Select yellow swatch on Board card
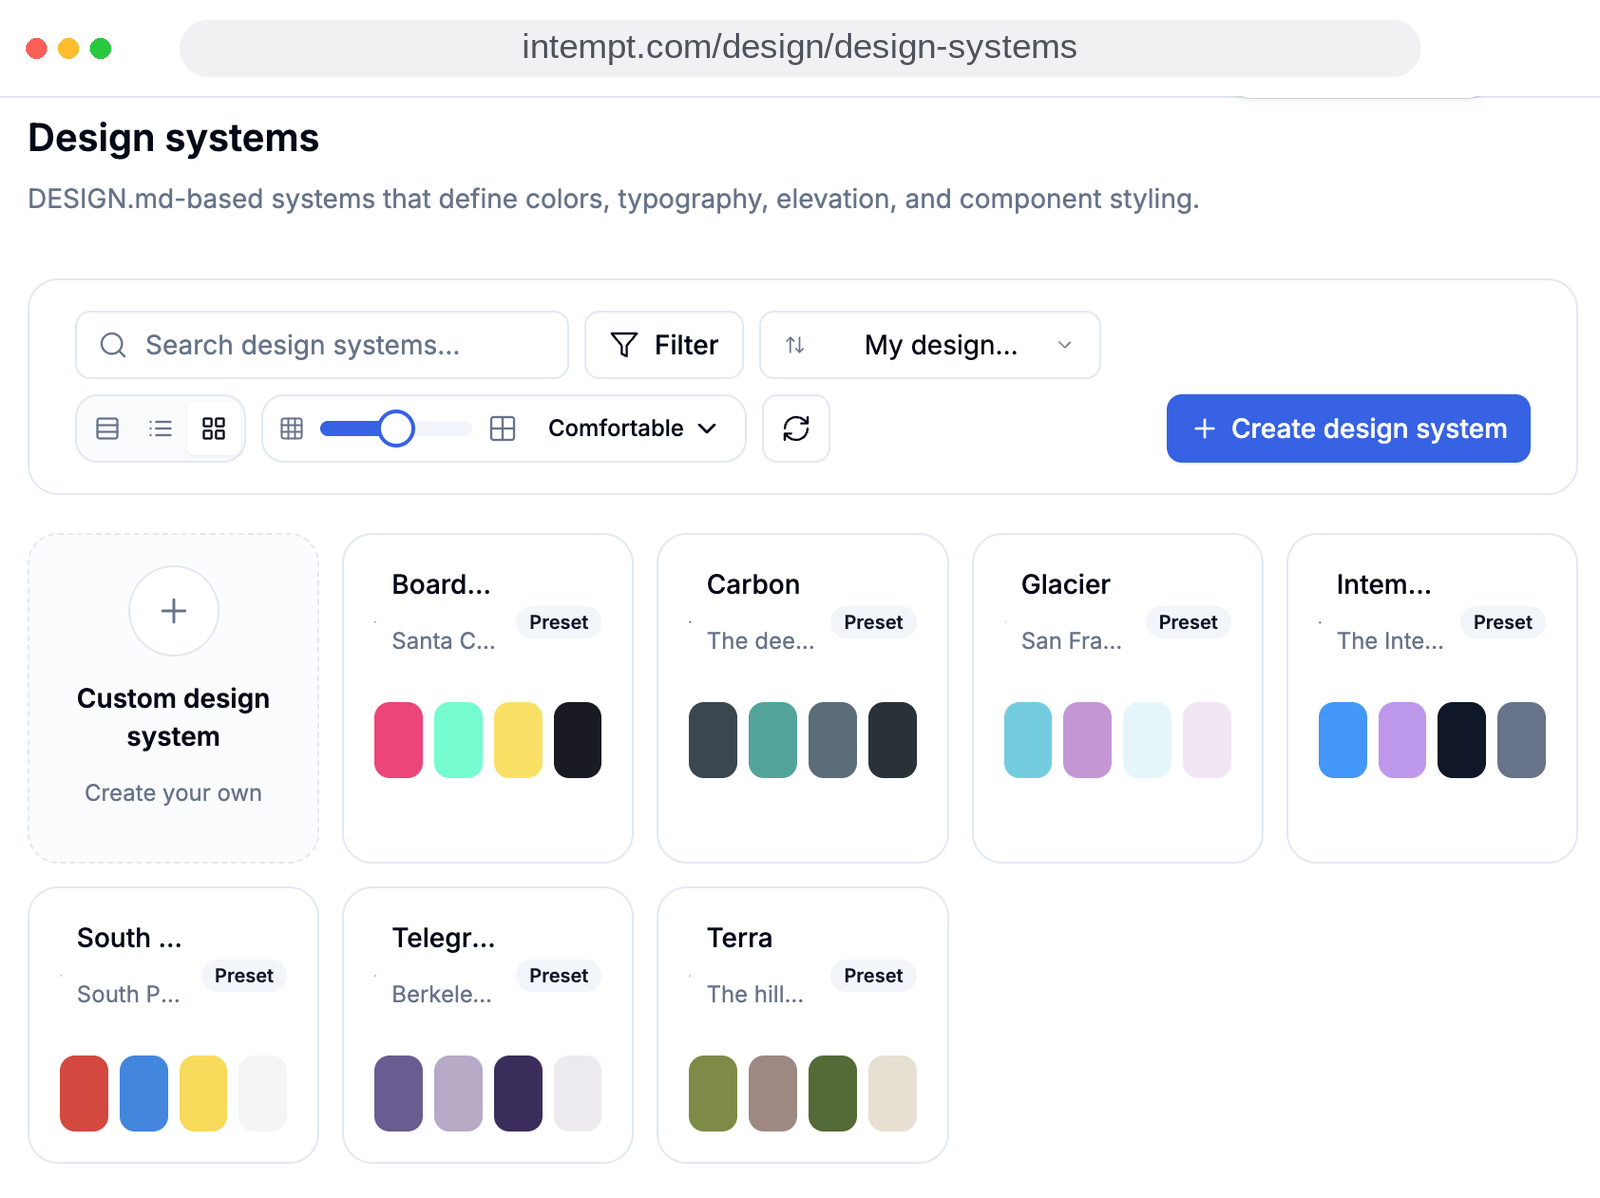This screenshot has height=1198, width=1600. [518, 740]
